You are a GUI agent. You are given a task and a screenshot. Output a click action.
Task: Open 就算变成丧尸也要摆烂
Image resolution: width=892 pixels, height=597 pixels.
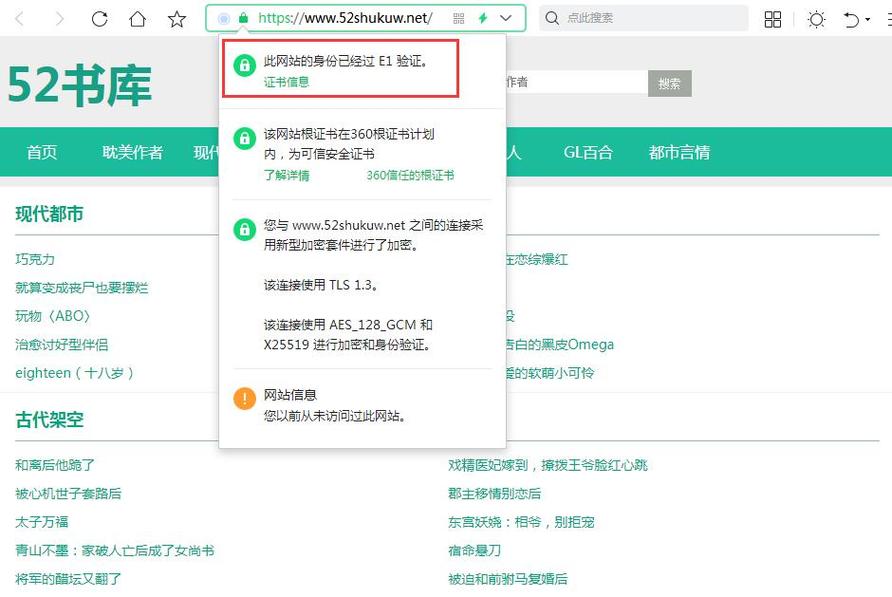pyautogui.click(x=81, y=288)
